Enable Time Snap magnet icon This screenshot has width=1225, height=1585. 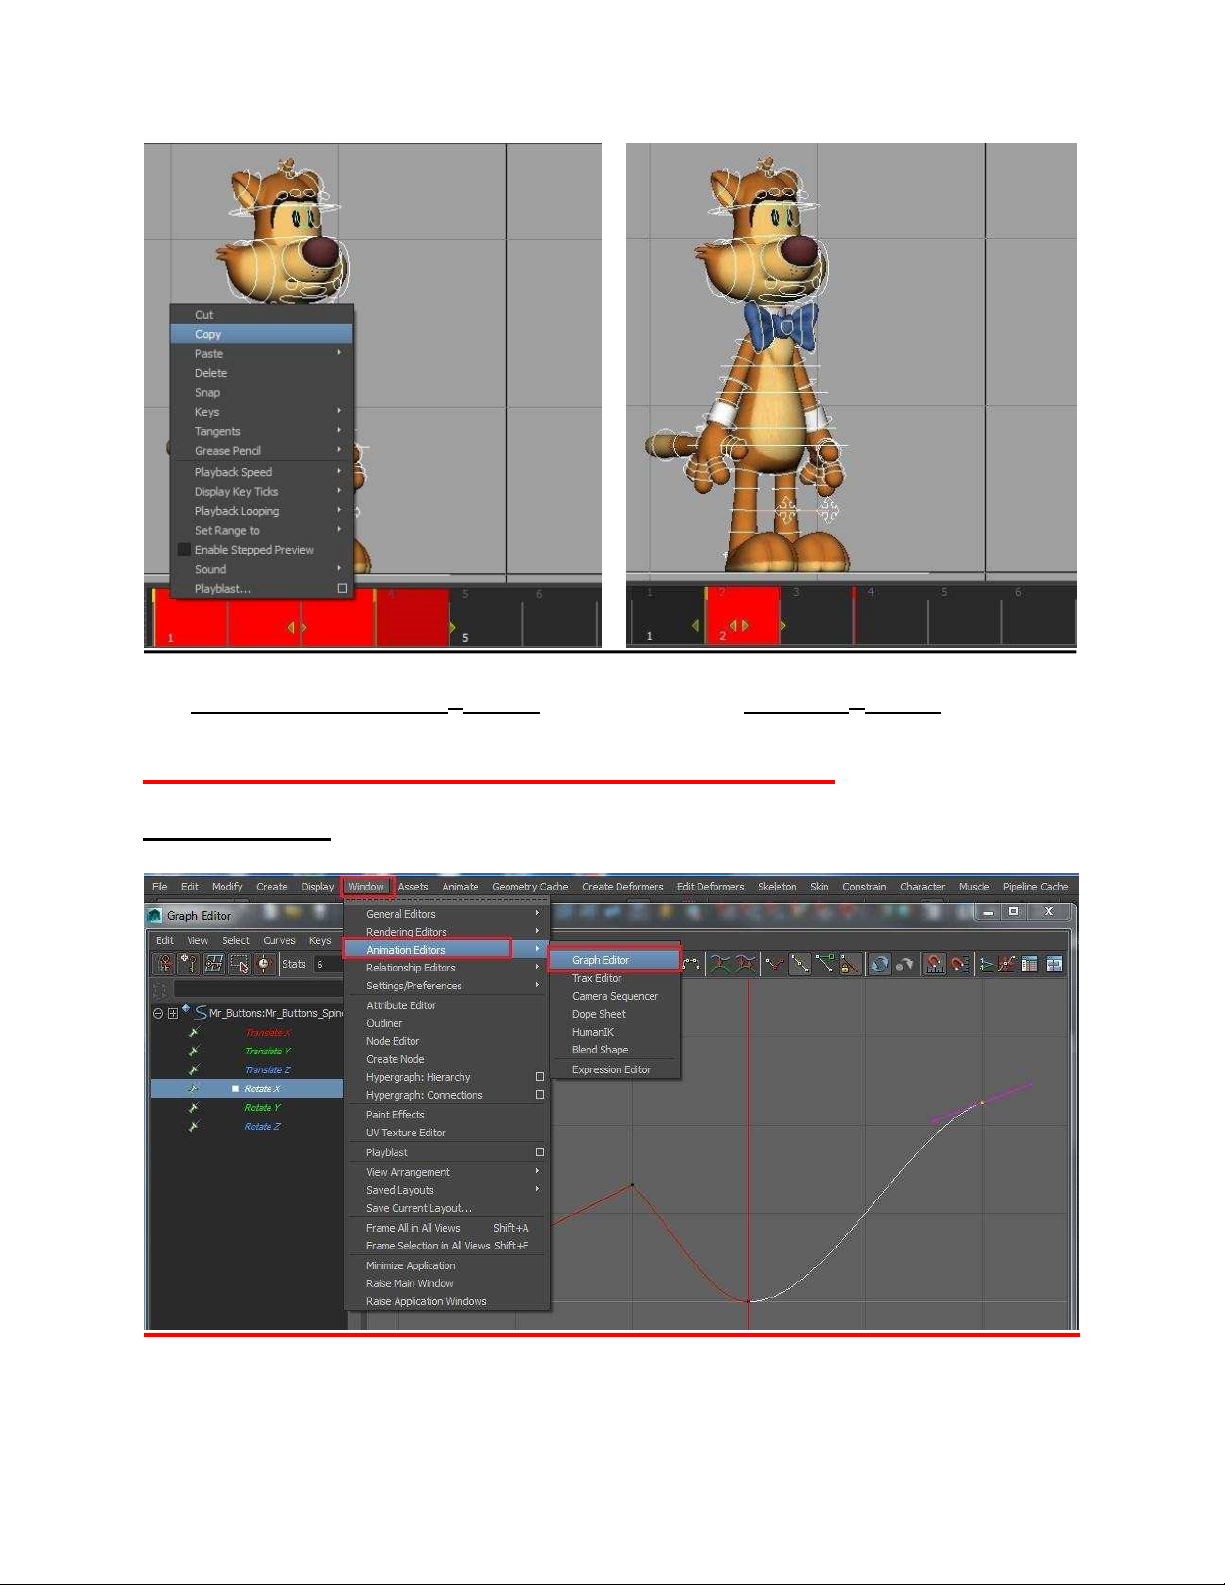click(933, 964)
